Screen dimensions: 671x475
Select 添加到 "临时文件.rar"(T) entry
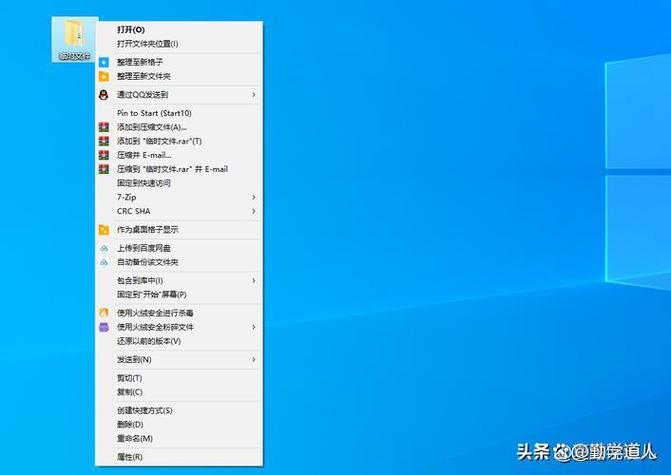pos(179,141)
